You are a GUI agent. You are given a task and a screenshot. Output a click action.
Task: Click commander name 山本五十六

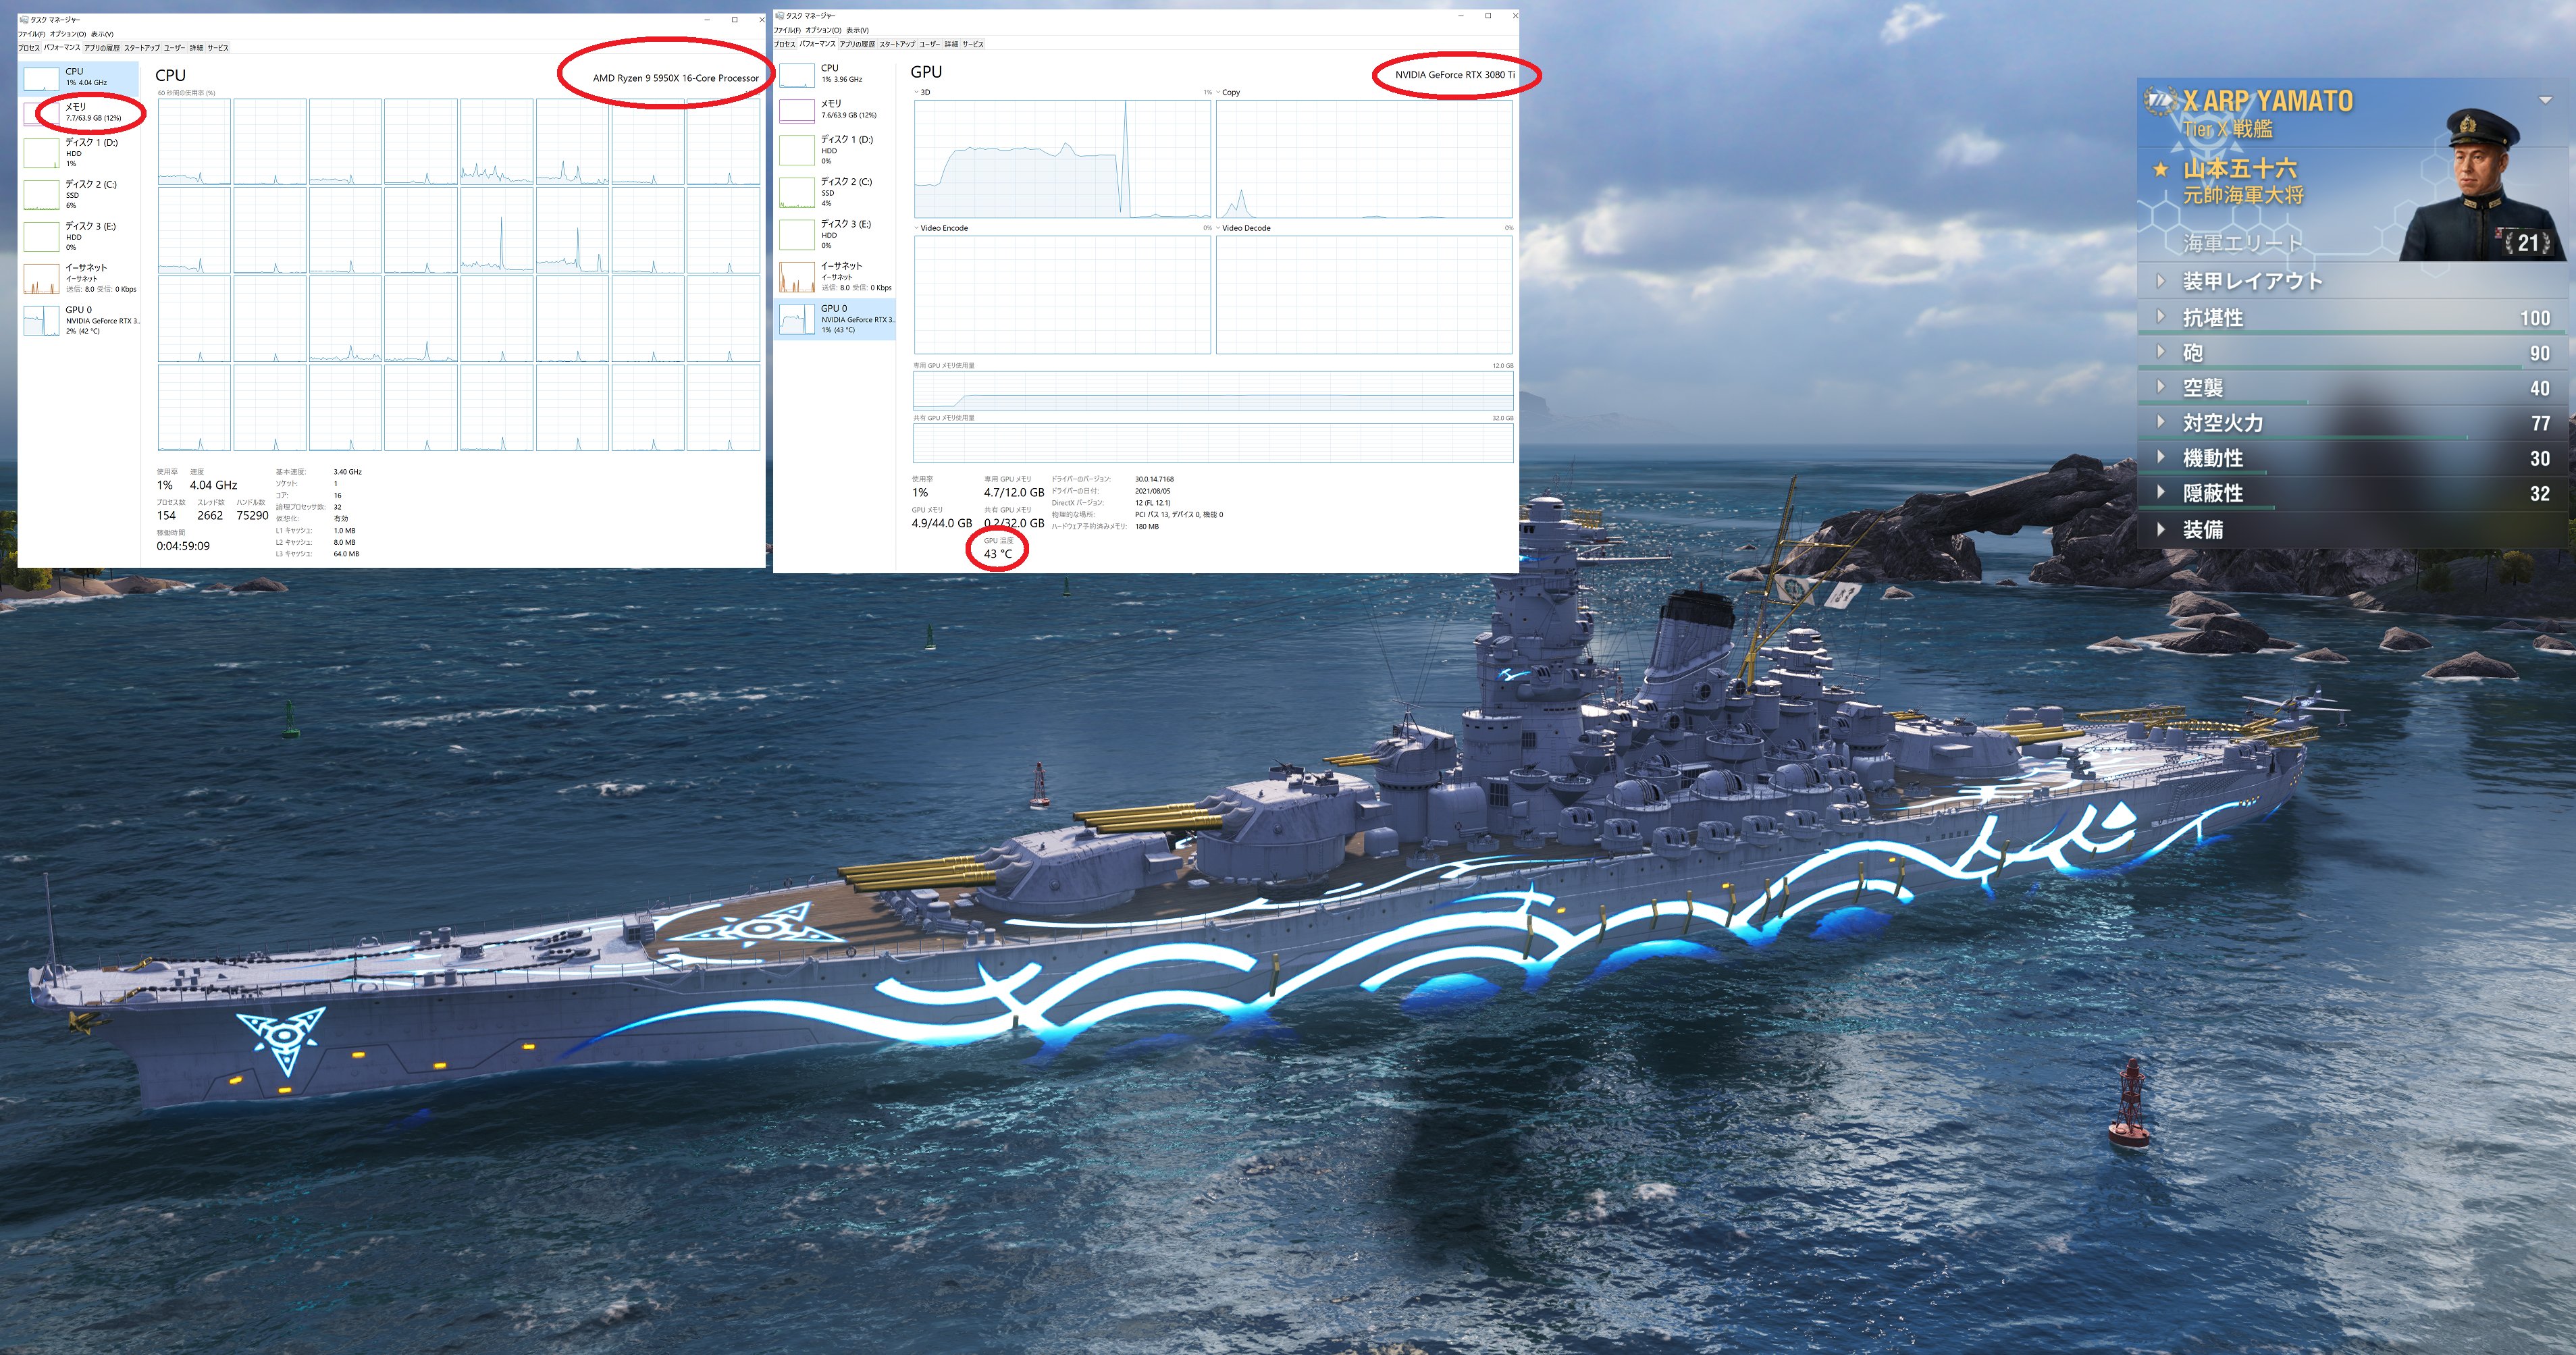point(2240,169)
